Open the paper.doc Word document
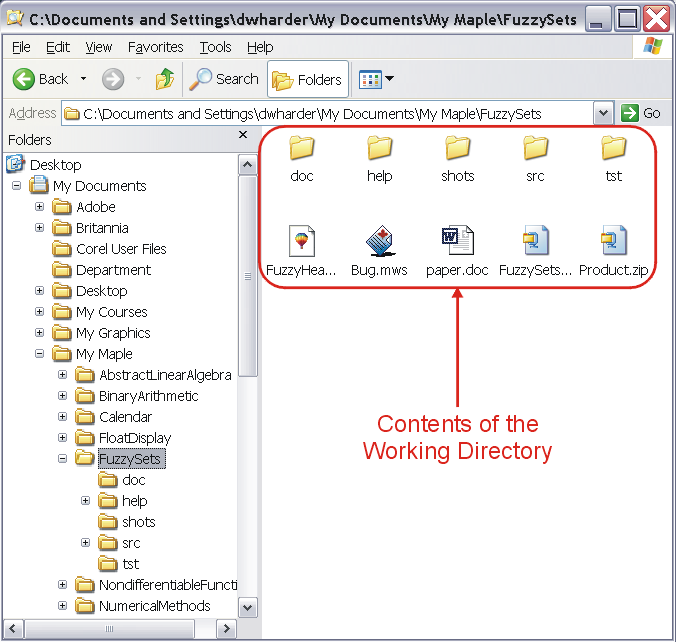Viewport: 676px width, 642px height. click(456, 242)
